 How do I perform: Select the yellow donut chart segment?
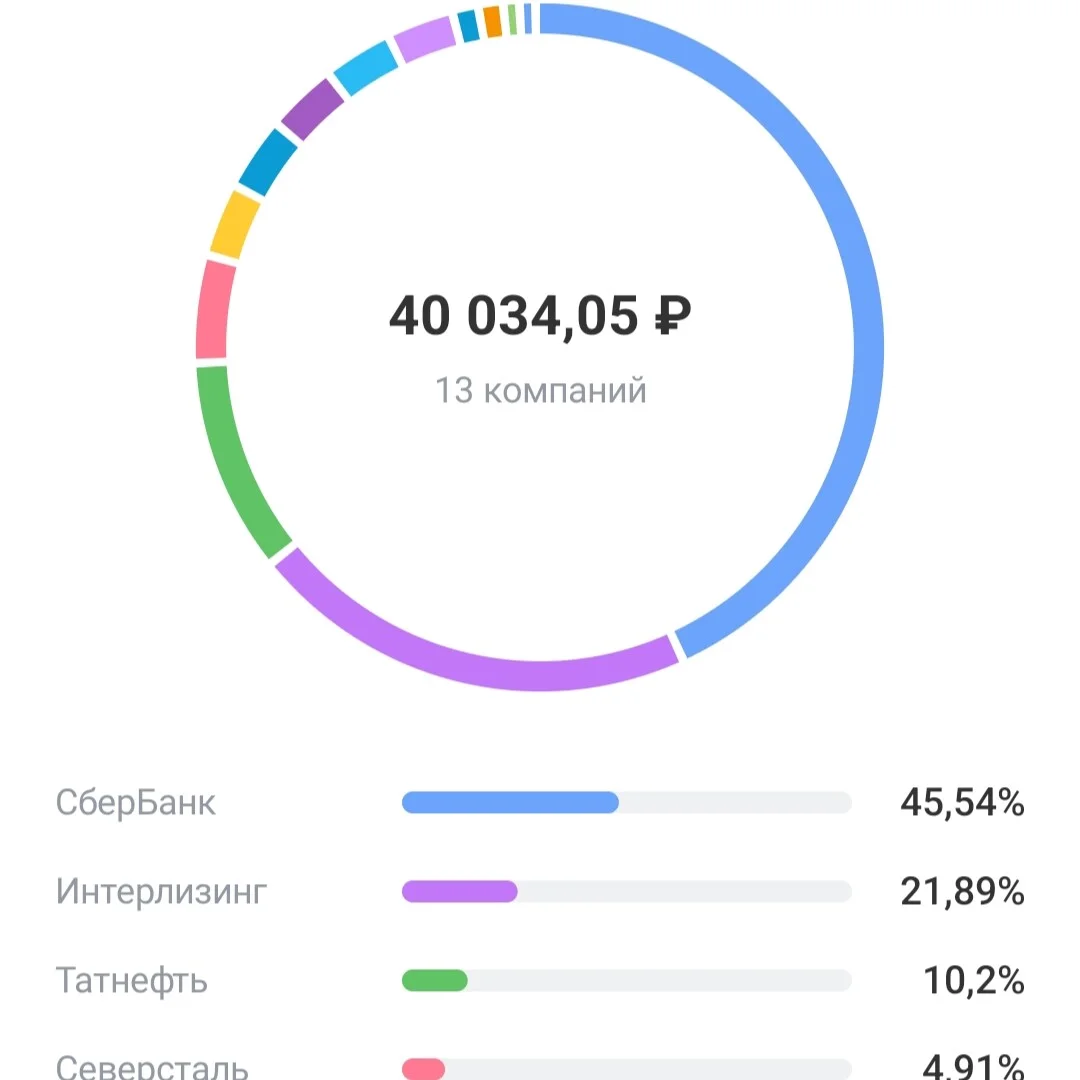[234, 225]
